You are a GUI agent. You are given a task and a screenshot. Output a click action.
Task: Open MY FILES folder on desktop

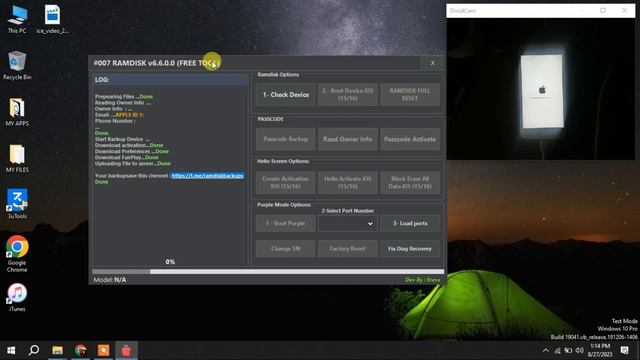click(x=17, y=158)
